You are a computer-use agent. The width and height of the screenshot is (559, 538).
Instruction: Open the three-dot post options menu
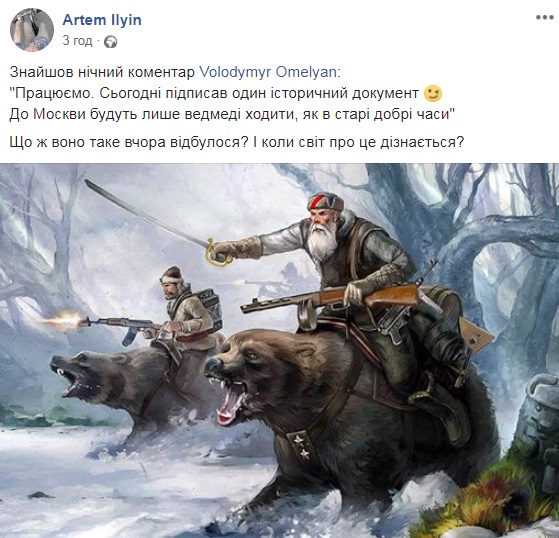(544, 17)
